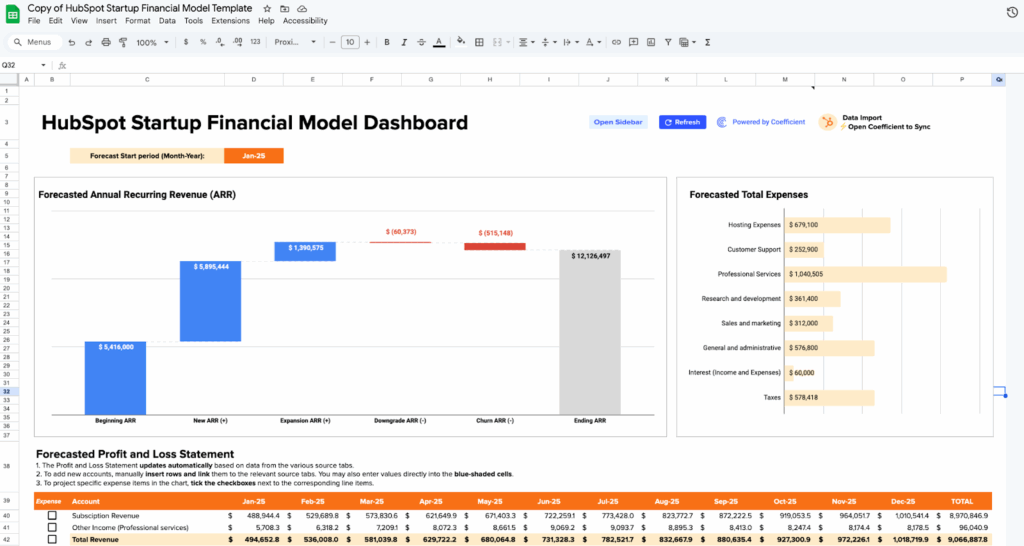The height and width of the screenshot is (546, 1024).
Task: Tick the Other Income checkbox
Action: pos(51,527)
